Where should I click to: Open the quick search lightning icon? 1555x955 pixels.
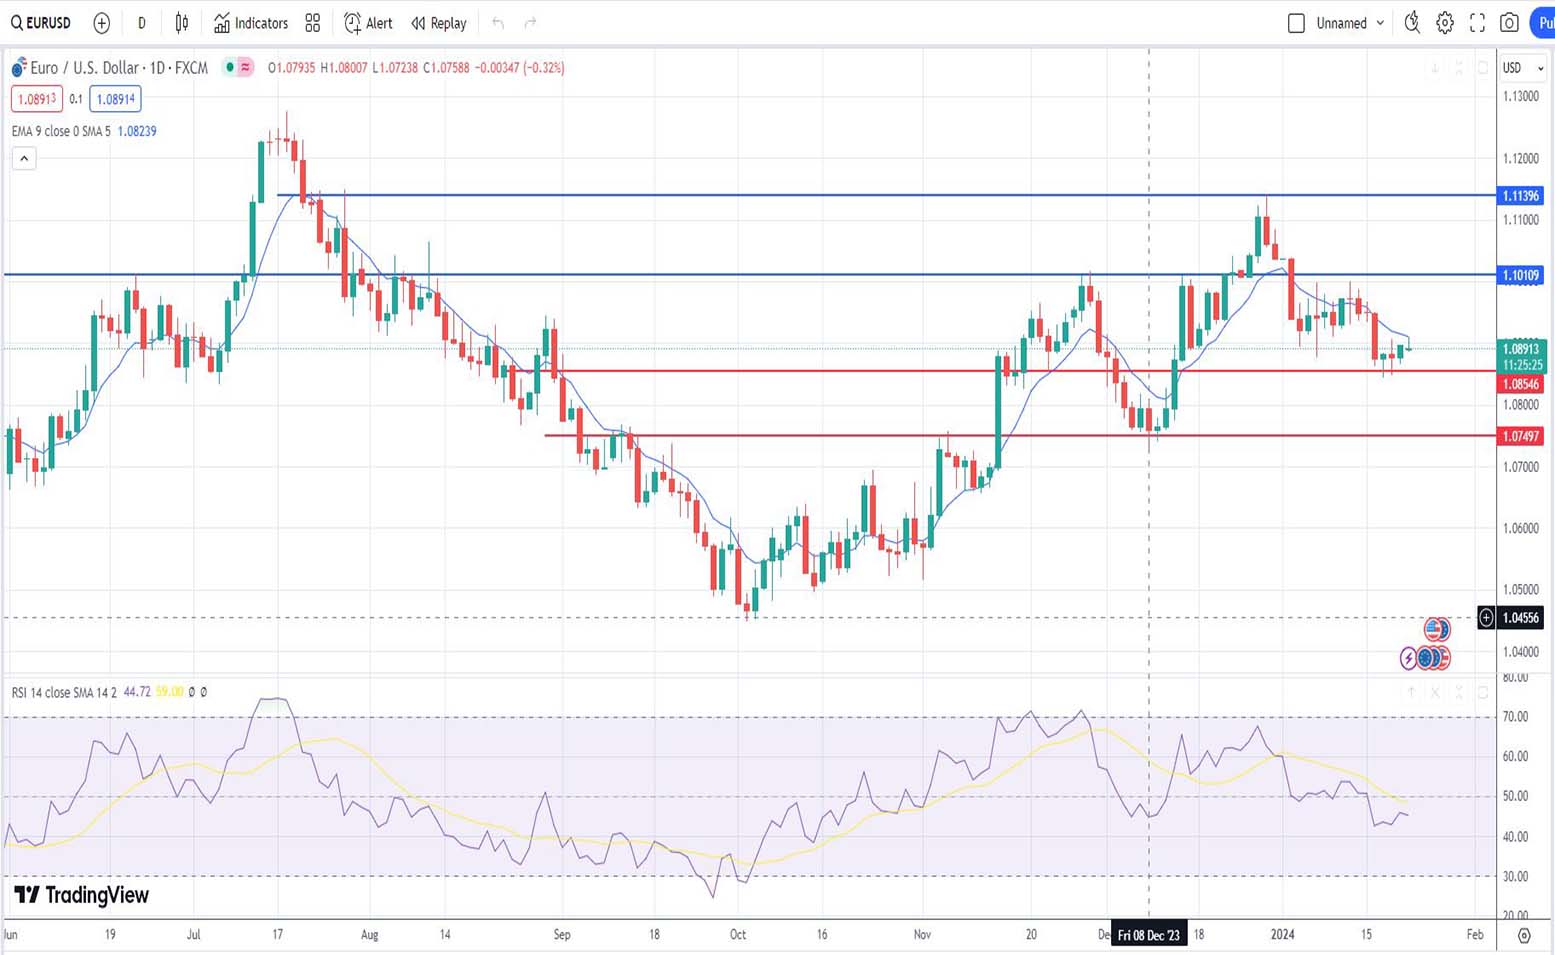(1412, 23)
